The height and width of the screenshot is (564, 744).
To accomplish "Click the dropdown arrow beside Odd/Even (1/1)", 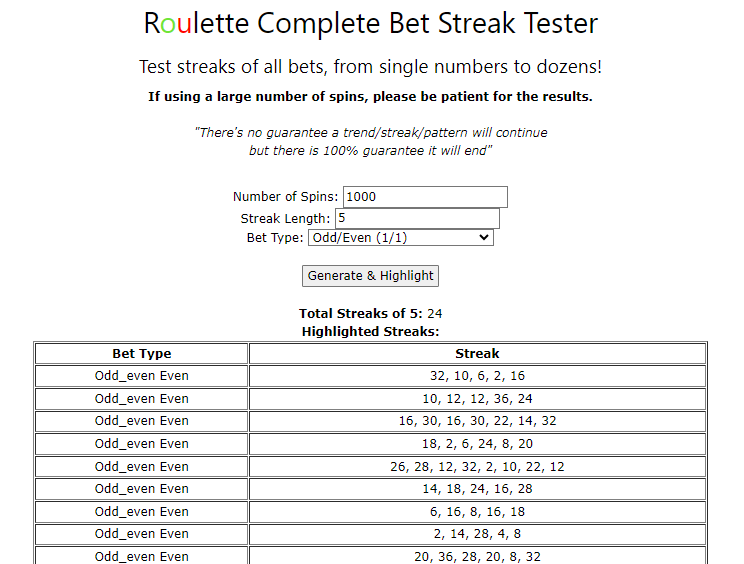I will [484, 237].
